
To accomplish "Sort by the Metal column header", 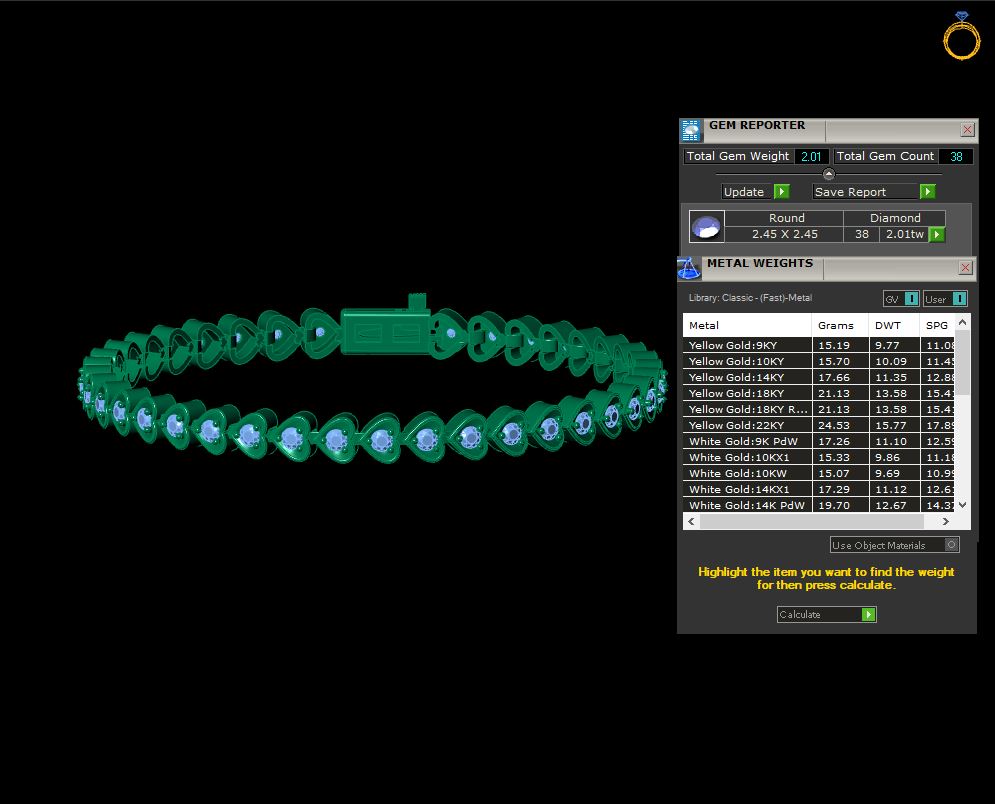I will click(748, 326).
